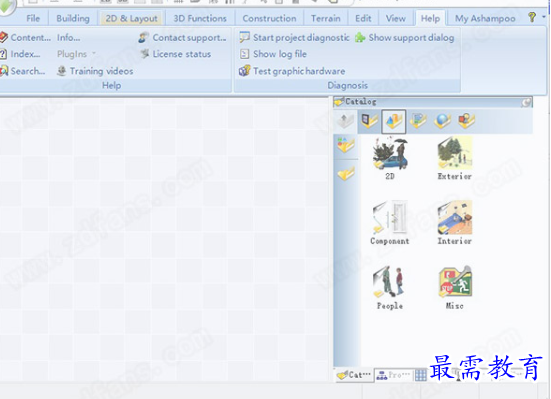Screen dimensions: 551x399
Task: Select catalog globe materials folder icon
Action: (x=442, y=121)
